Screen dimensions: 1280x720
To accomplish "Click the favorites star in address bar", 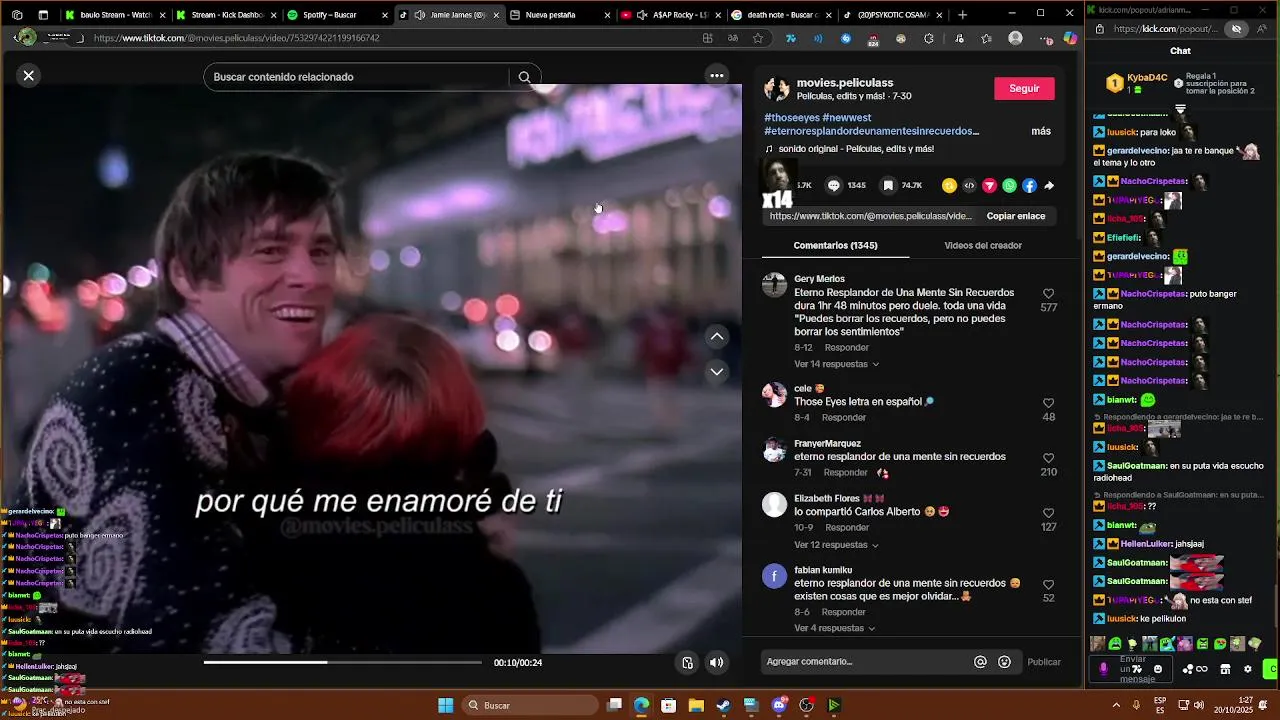I will click(758, 38).
